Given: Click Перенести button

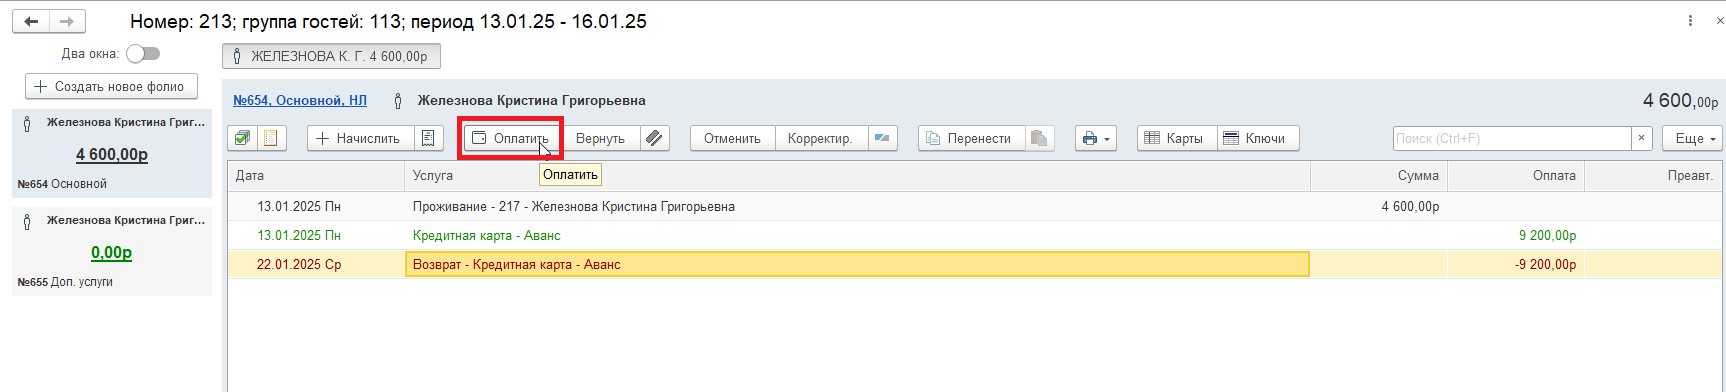Looking at the screenshot, I should [x=972, y=138].
